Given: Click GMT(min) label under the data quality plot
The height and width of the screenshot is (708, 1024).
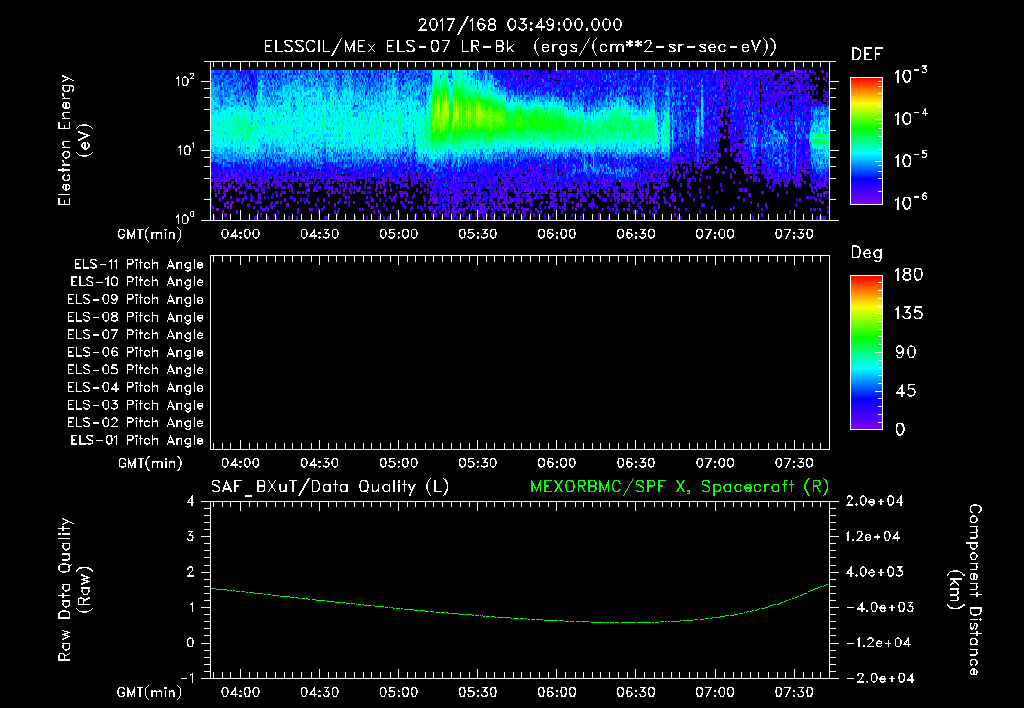Looking at the screenshot, I should click(x=150, y=692).
